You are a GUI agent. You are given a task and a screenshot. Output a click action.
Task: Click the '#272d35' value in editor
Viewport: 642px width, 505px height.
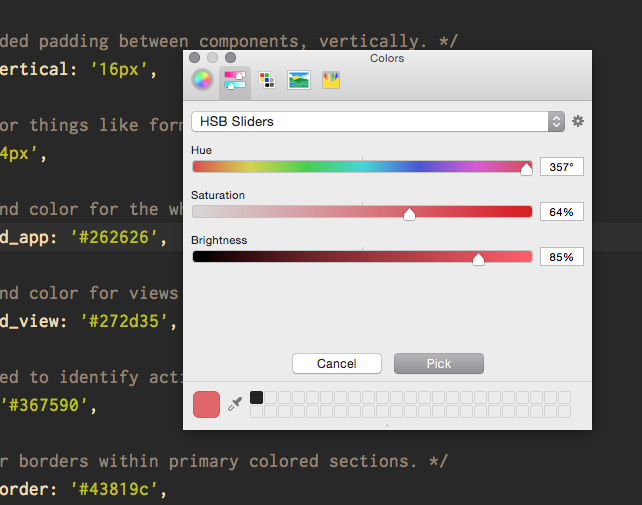pos(124,321)
